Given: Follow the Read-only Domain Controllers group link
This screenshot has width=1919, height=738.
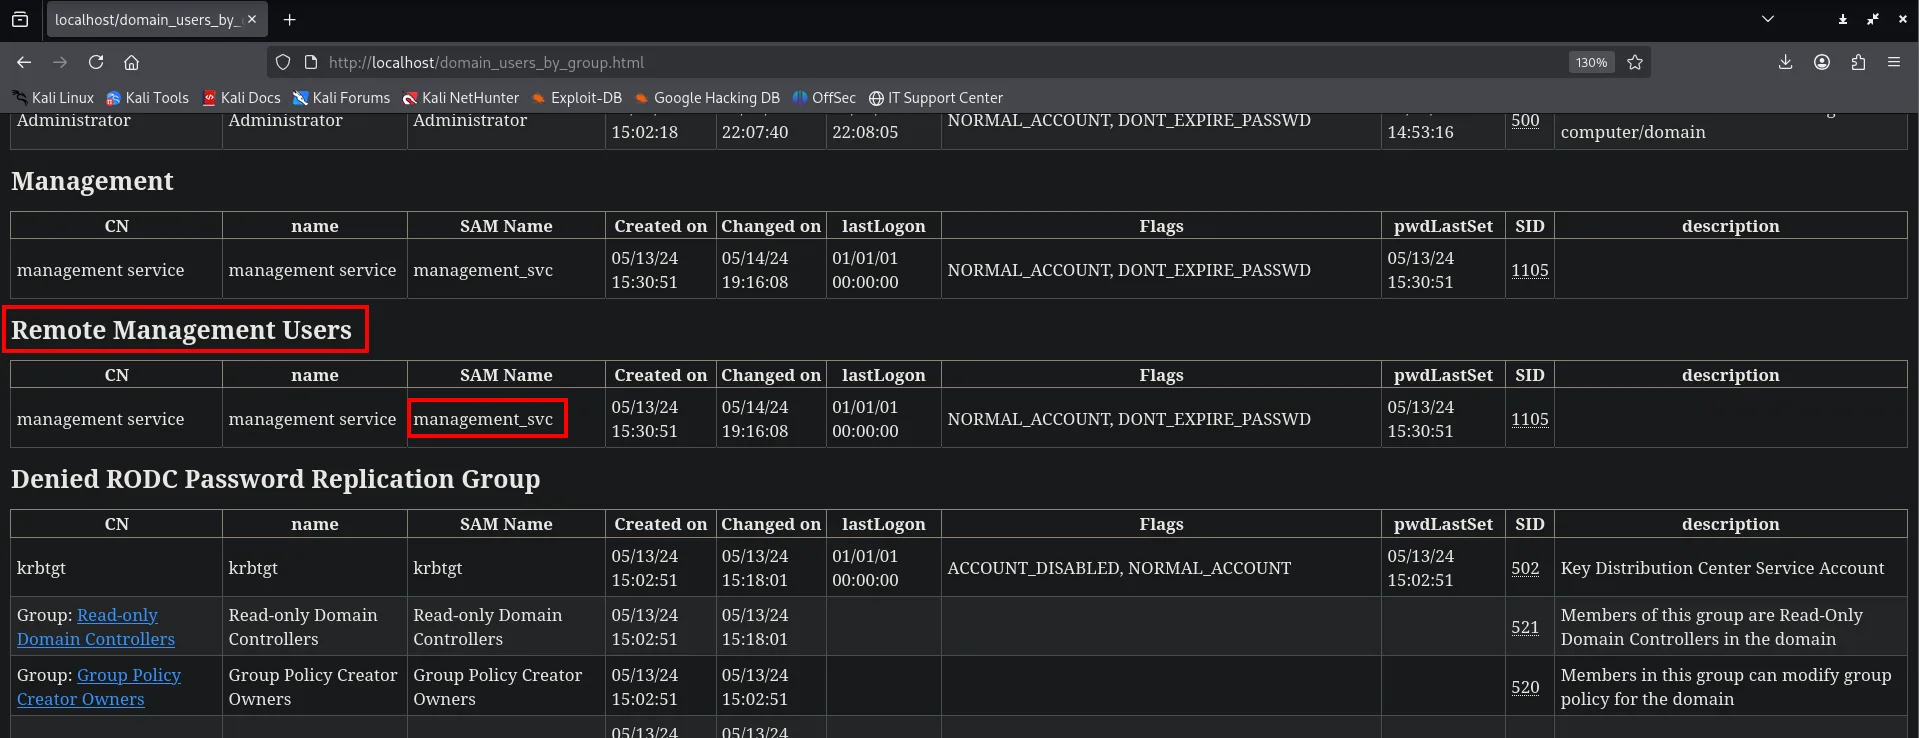Looking at the screenshot, I should 96,627.
